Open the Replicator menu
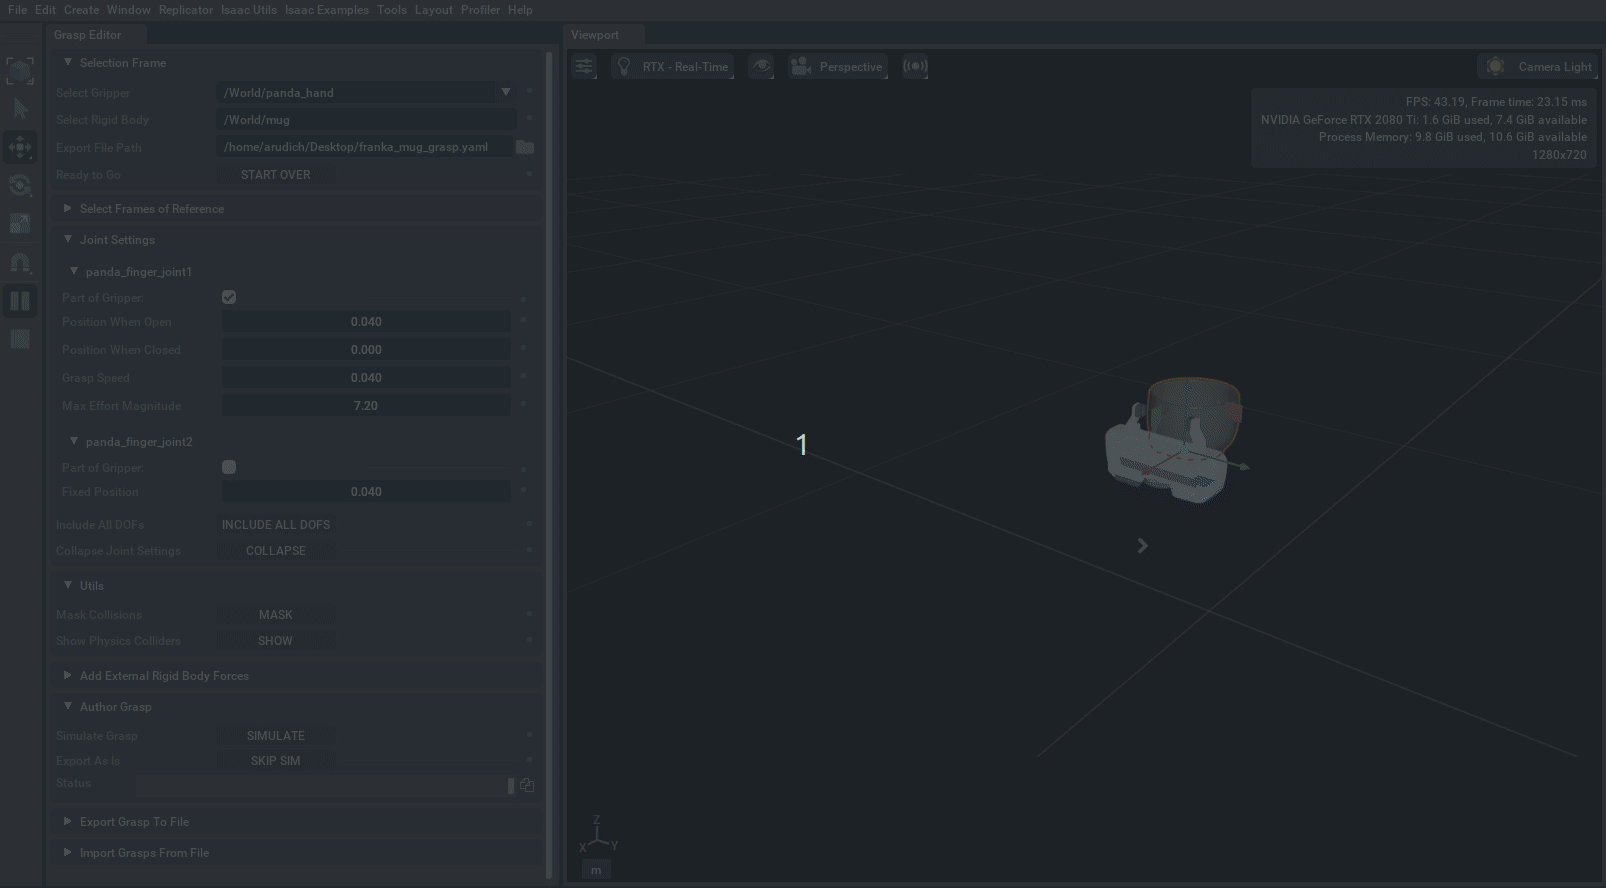This screenshot has height=888, width=1606. pos(185,10)
